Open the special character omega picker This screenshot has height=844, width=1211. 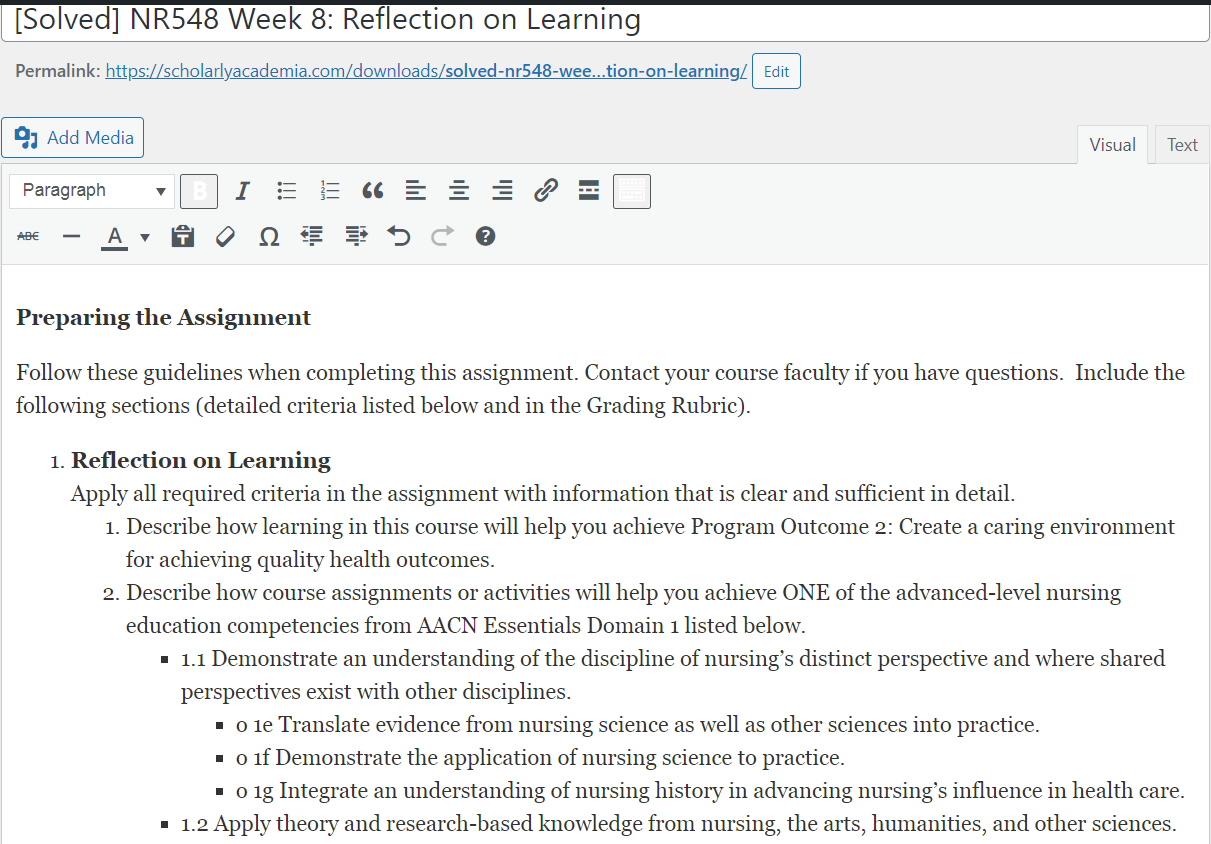click(x=269, y=237)
